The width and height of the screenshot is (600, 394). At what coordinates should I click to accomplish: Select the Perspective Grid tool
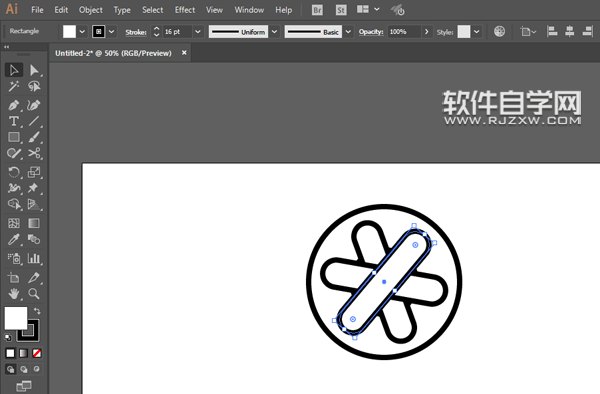(34, 204)
